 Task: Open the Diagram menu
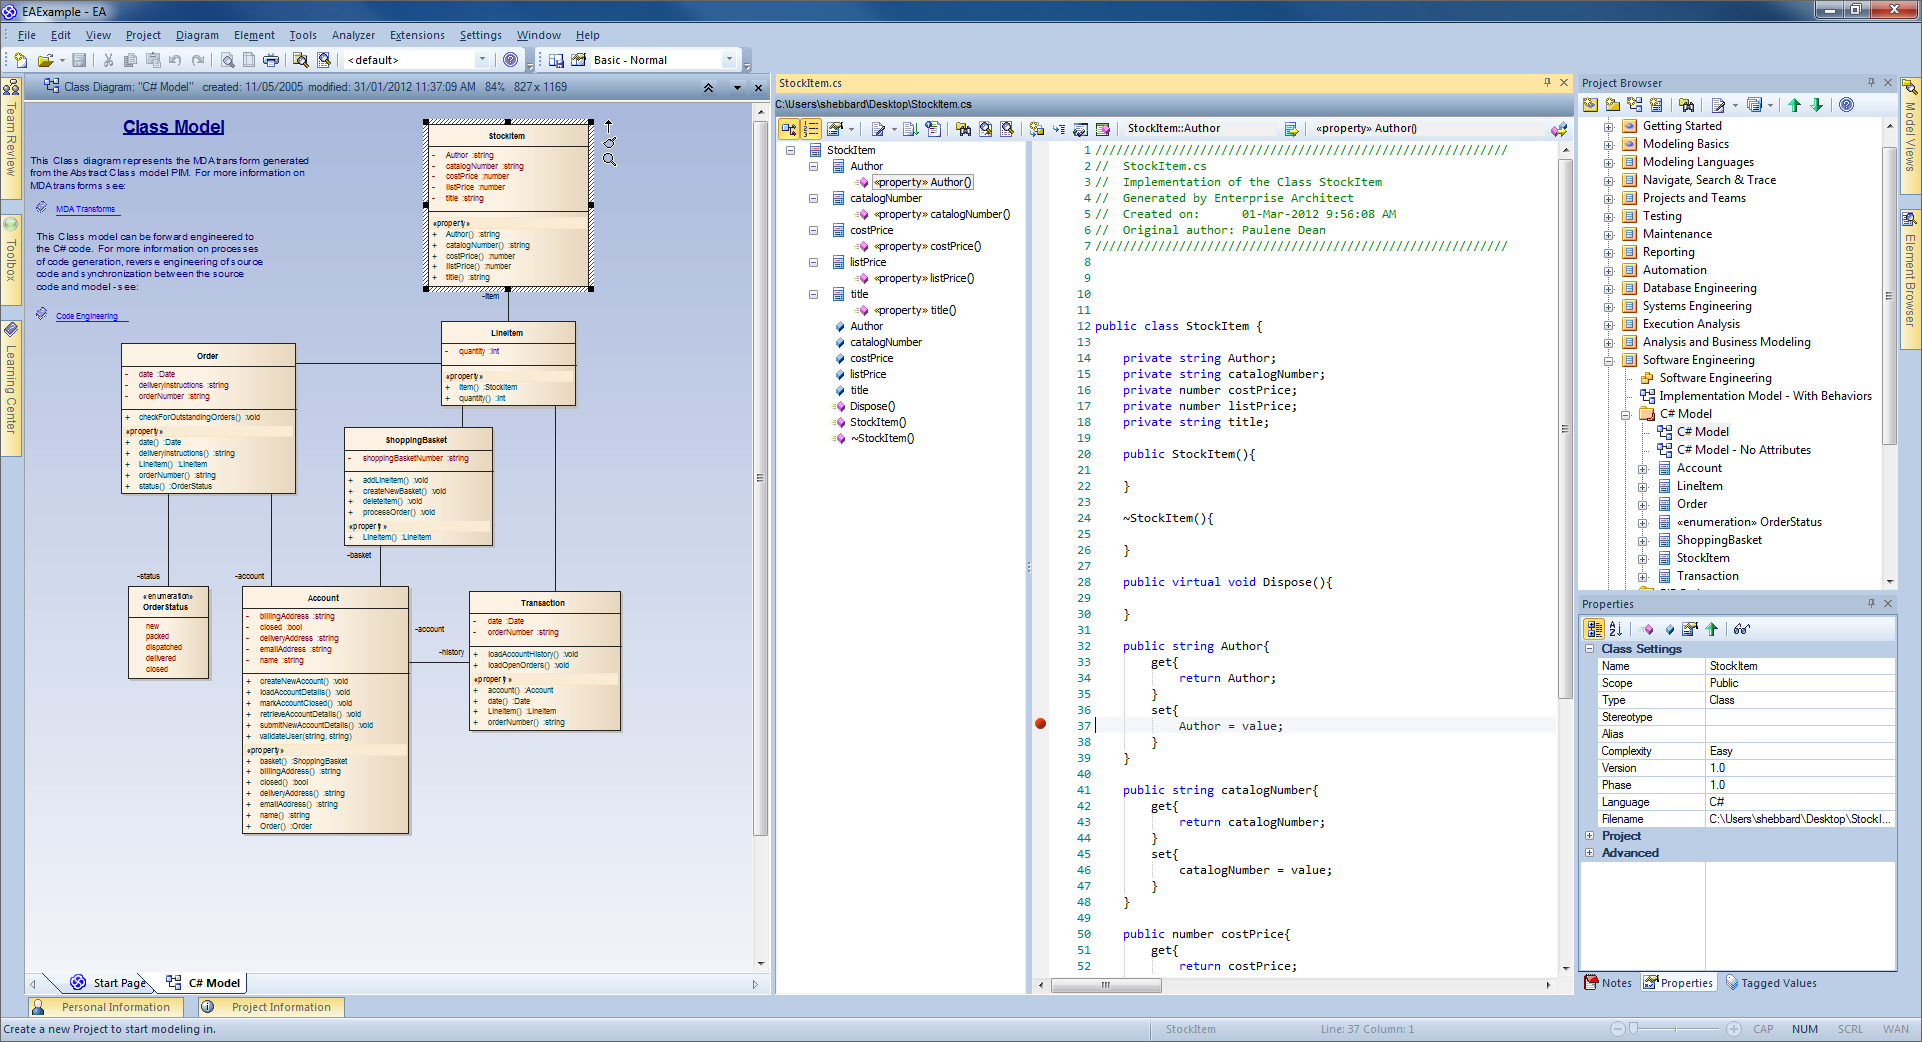pyautogui.click(x=197, y=35)
